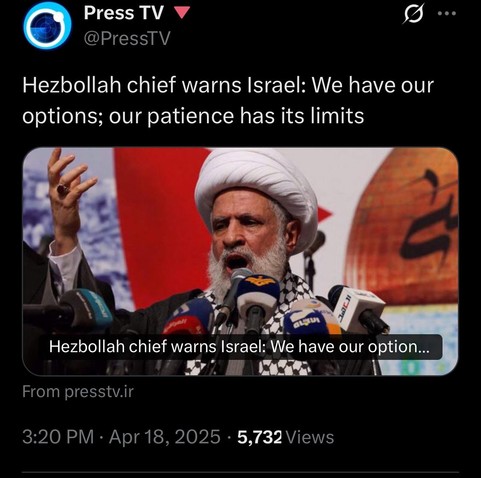Screen dimensions: 481x478
Task: Open the Press TV profile avatar
Action: tap(48, 25)
